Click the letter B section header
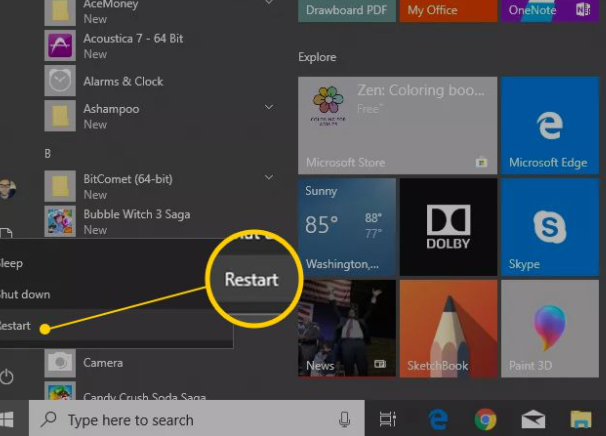Viewport: 606px width, 436px height. tap(48, 154)
